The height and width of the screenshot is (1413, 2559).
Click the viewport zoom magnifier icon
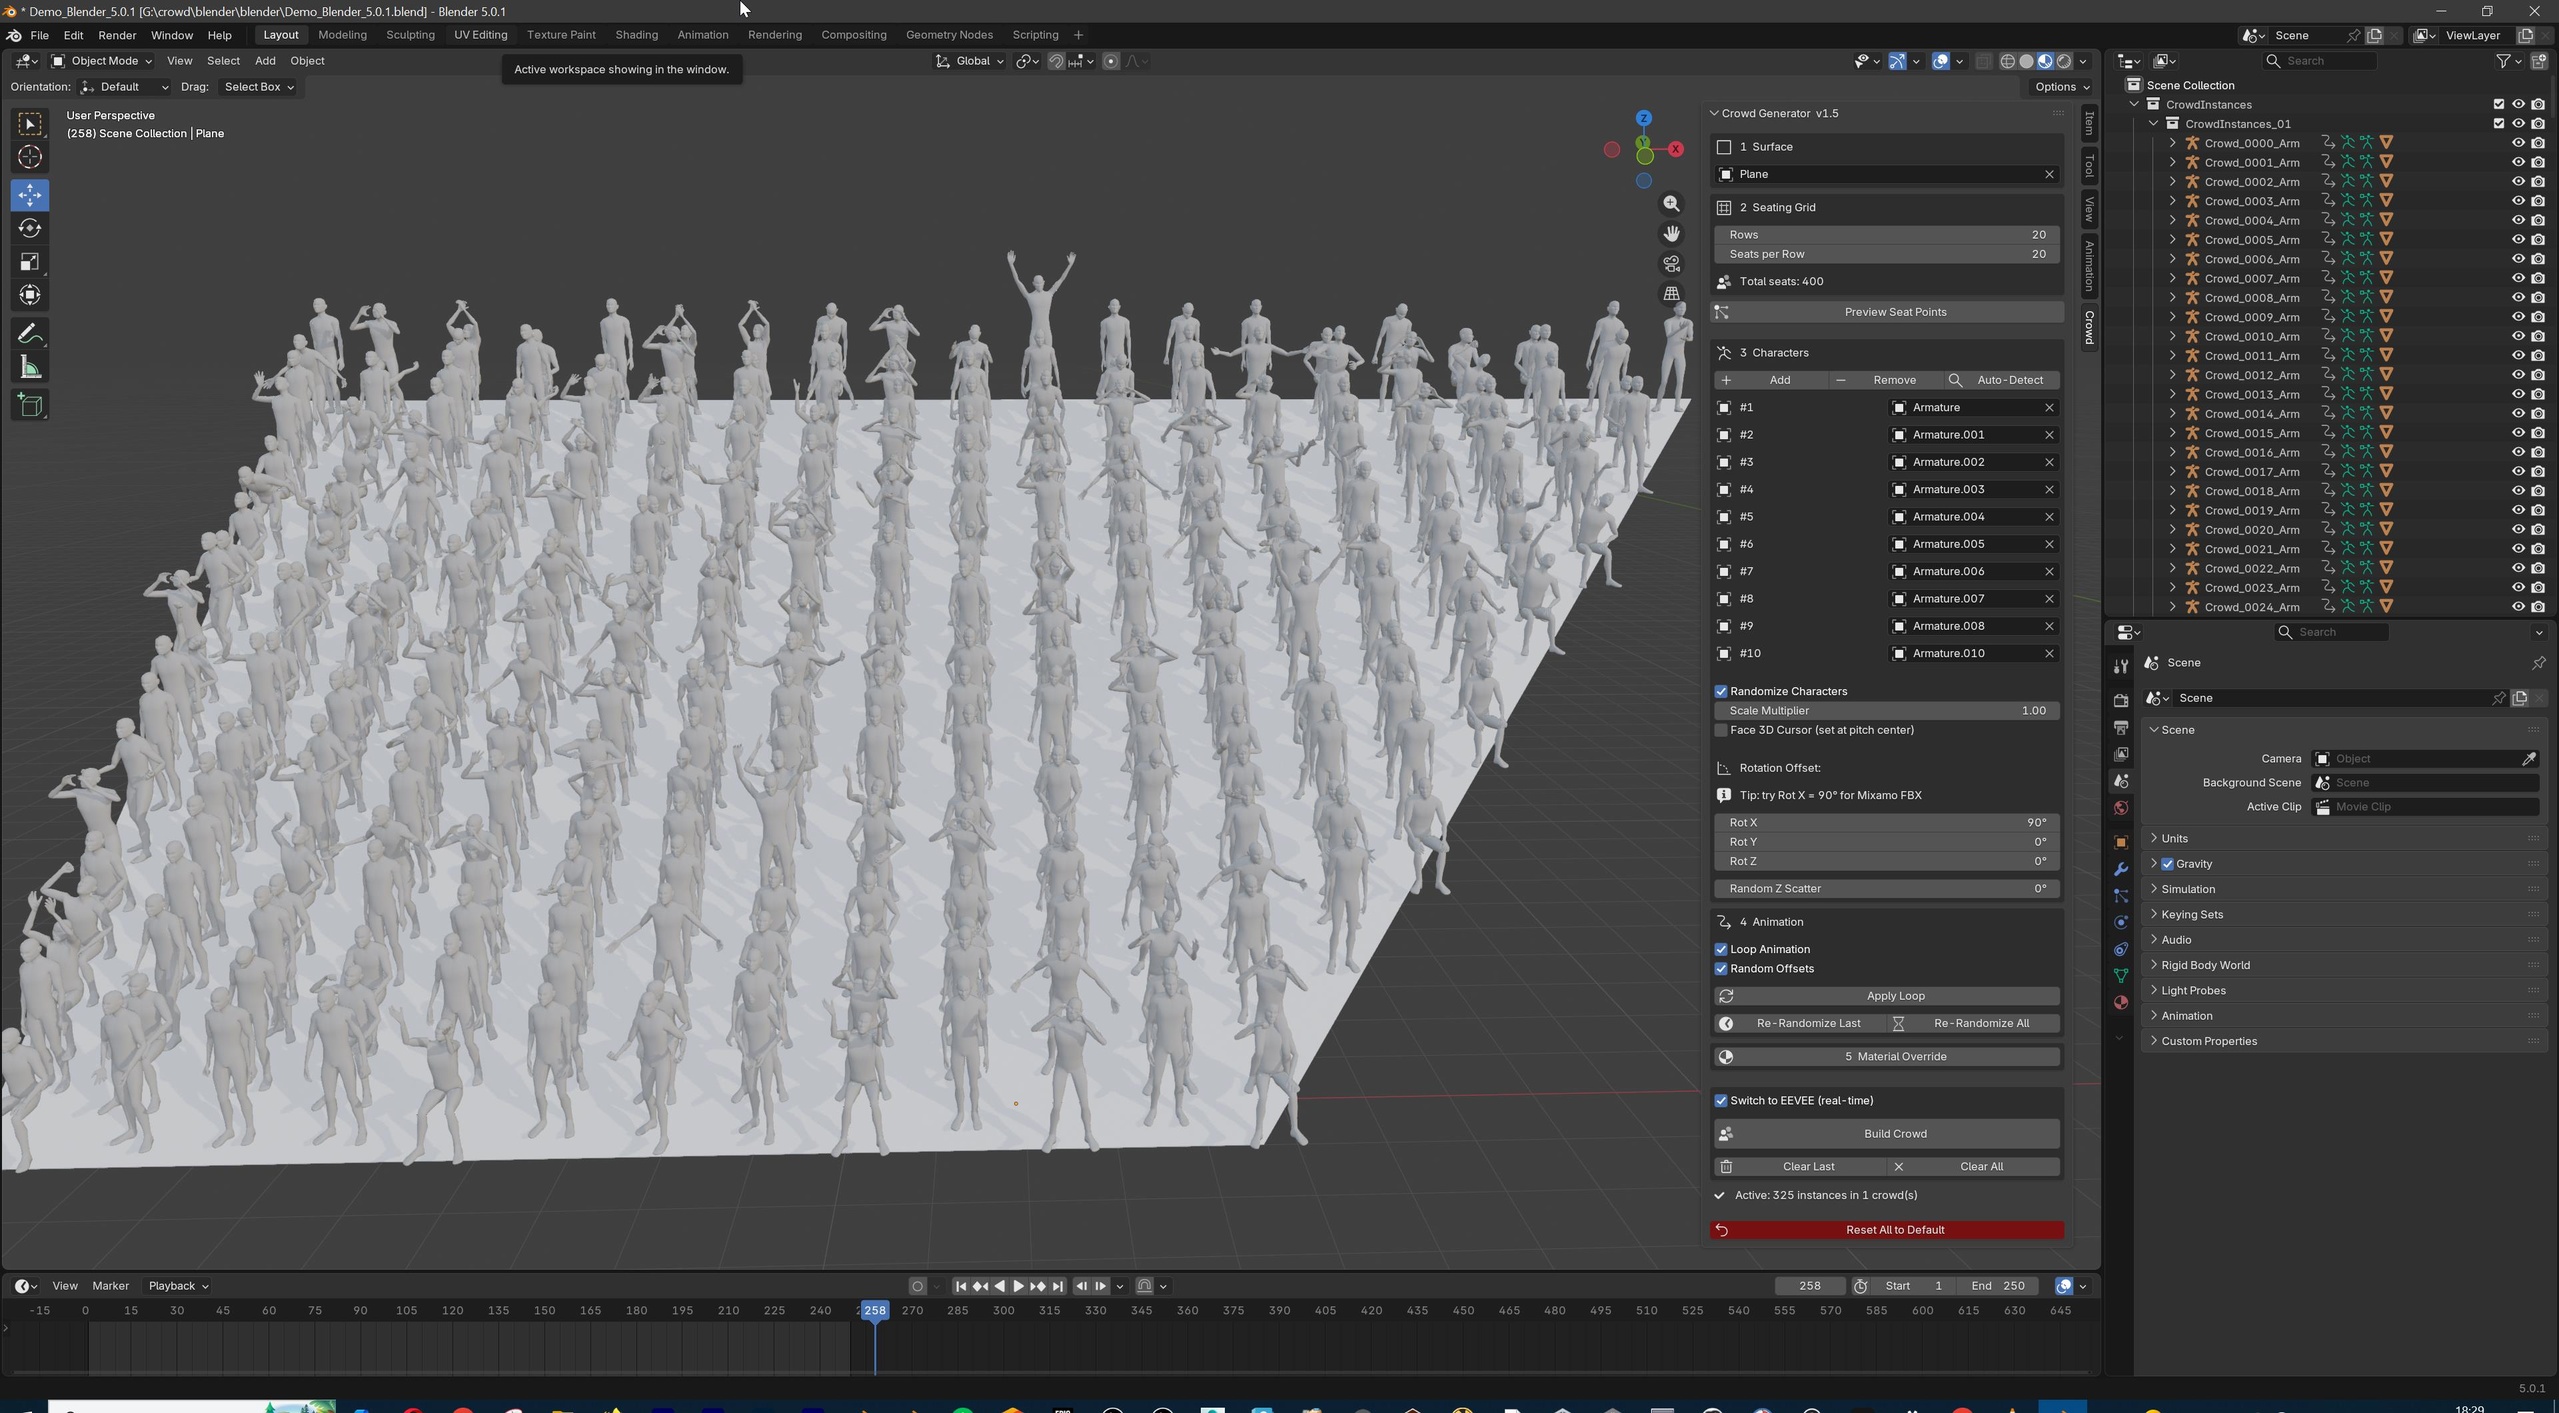click(1671, 204)
